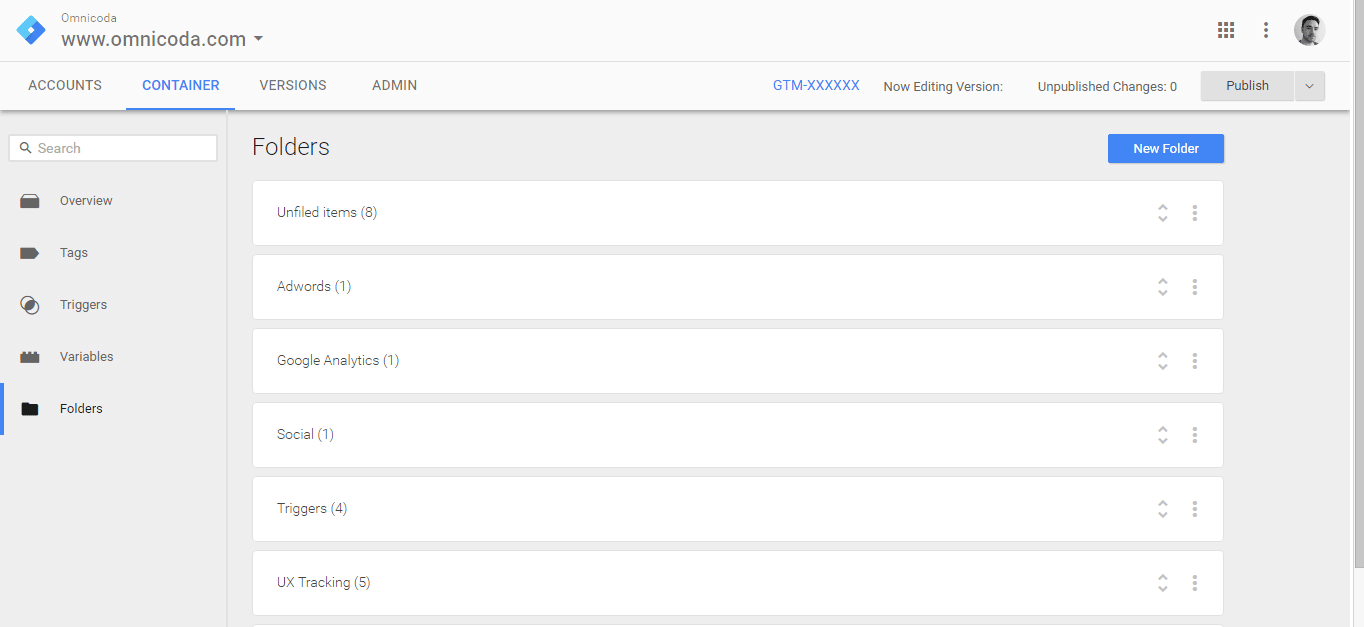This screenshot has height=627, width=1364.
Task: Select the Tags icon in the sidebar
Action: (30, 252)
